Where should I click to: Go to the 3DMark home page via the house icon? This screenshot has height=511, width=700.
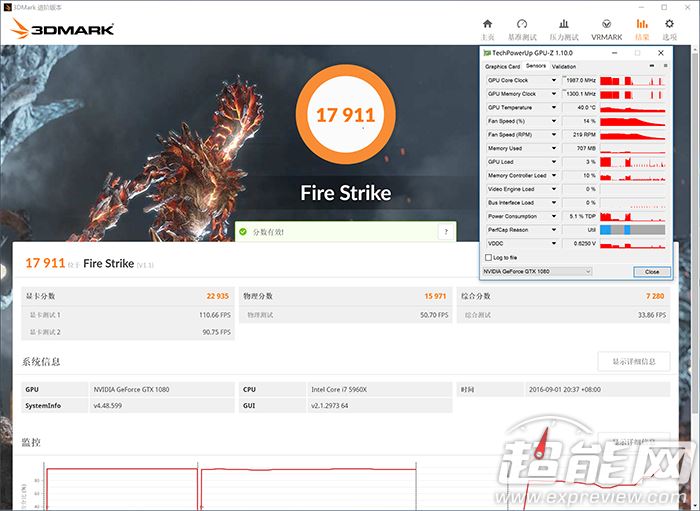point(488,24)
